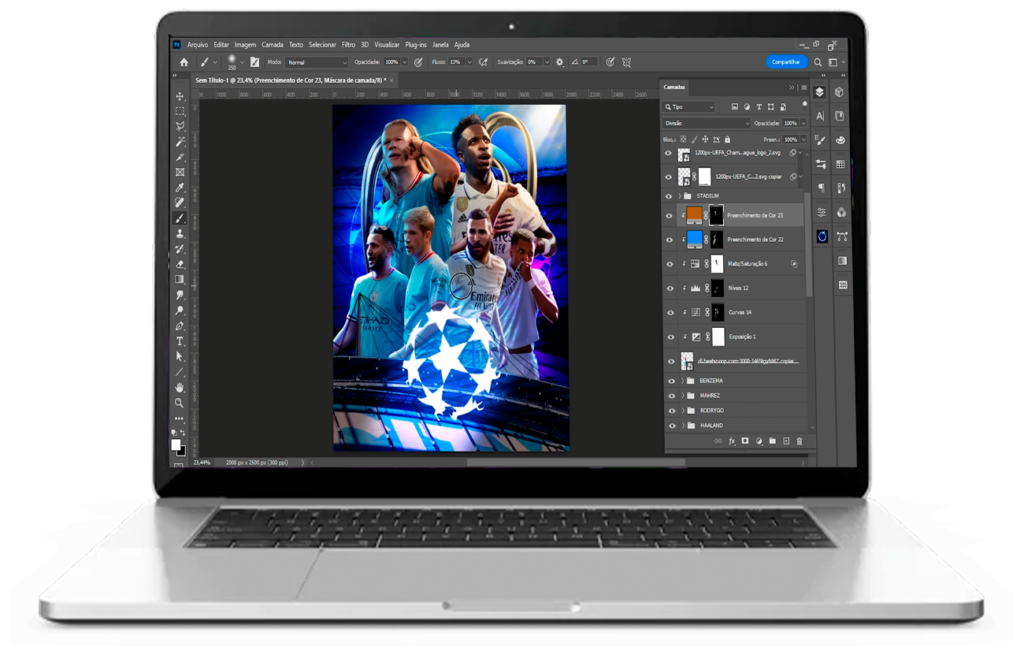Hide the Preenchimento de Cor 23 layer
The image size is (1024, 655).
(x=669, y=216)
